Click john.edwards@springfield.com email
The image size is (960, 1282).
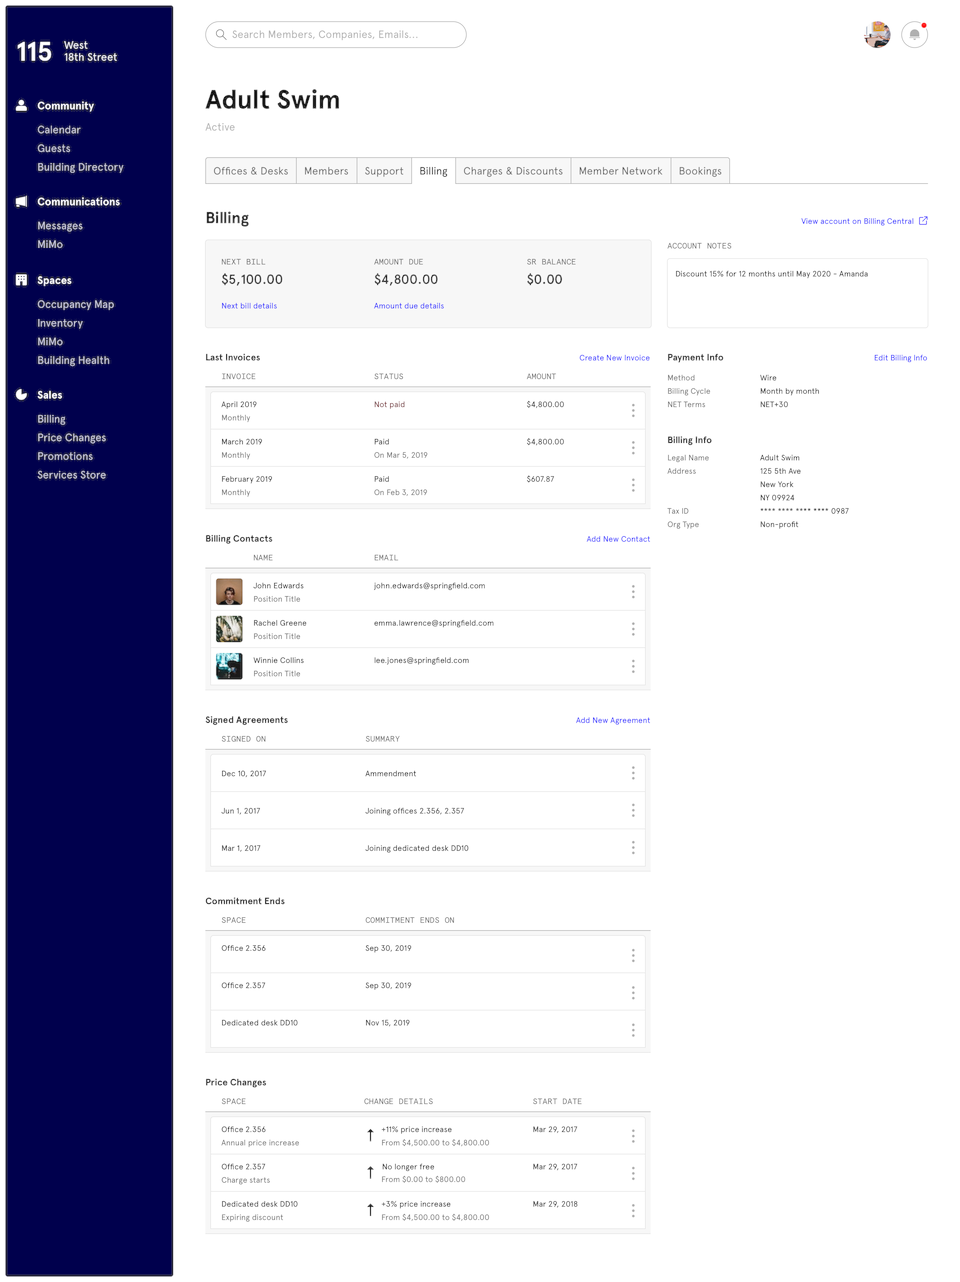coord(429,586)
